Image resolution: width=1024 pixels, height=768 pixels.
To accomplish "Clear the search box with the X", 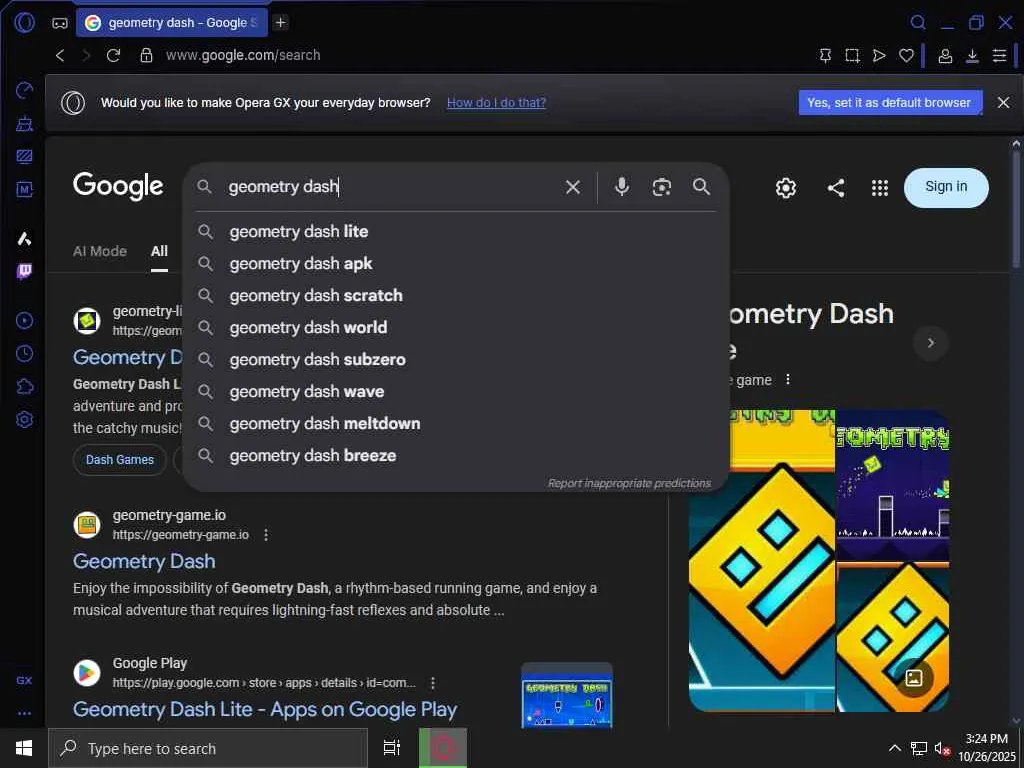I will [573, 187].
